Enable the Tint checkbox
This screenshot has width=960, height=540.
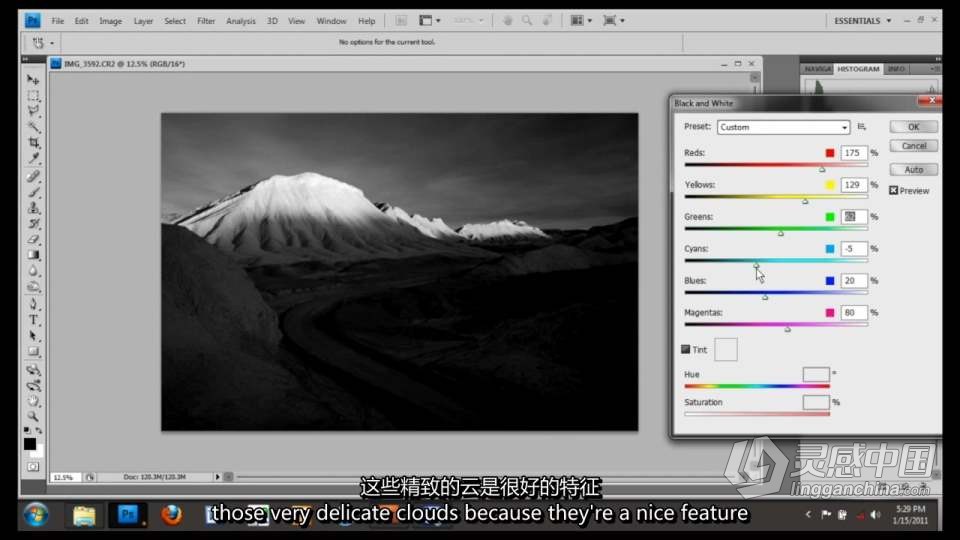tap(685, 349)
